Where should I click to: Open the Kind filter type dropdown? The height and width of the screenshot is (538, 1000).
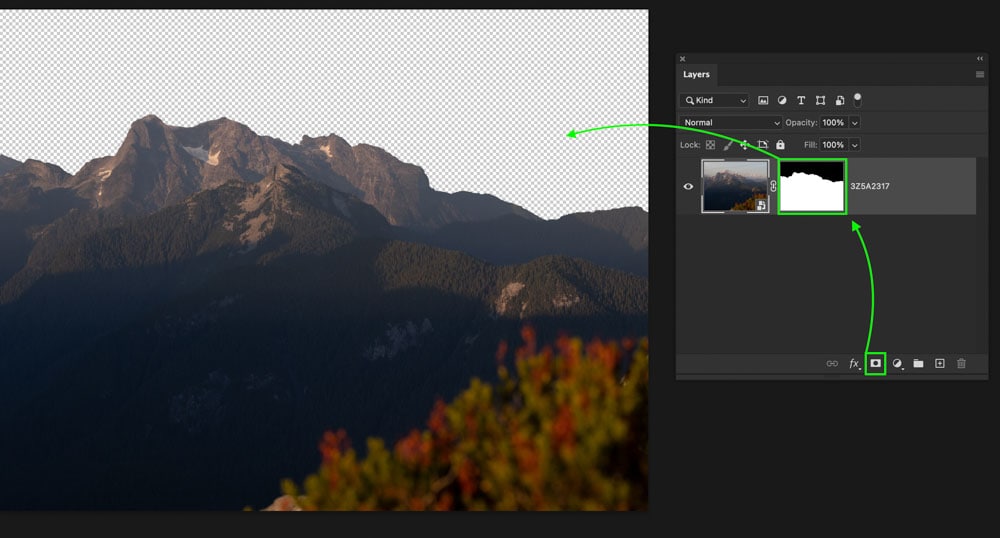click(715, 100)
